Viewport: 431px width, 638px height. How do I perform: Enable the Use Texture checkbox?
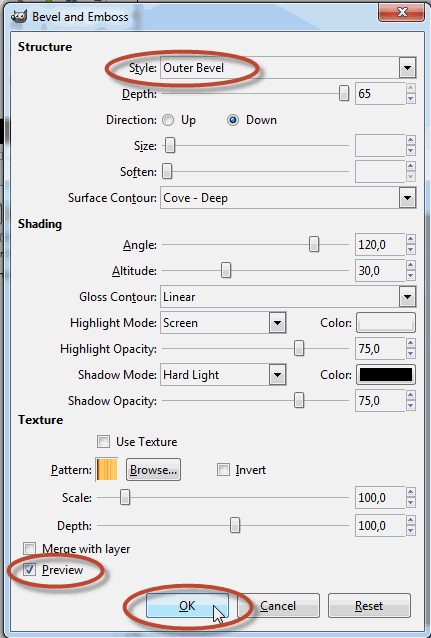click(x=103, y=441)
